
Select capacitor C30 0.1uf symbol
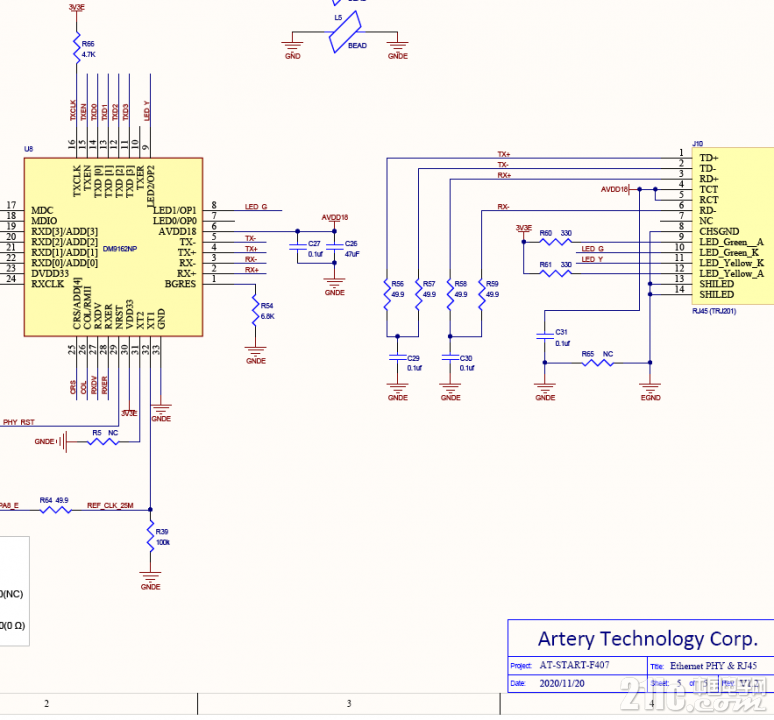coord(450,358)
